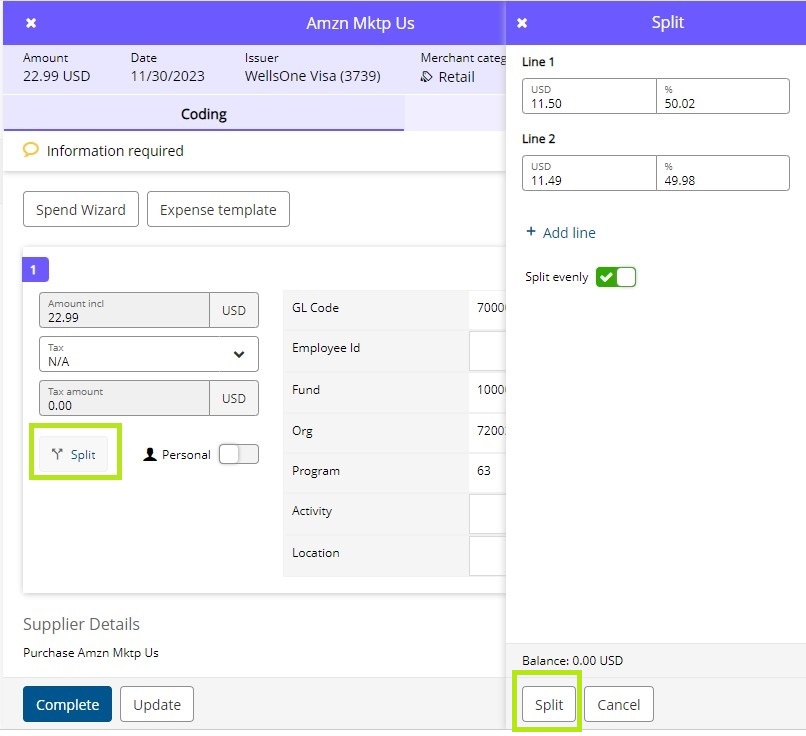The height and width of the screenshot is (736, 806).
Task: Click the Retail merchant category icon
Action: 427,77
